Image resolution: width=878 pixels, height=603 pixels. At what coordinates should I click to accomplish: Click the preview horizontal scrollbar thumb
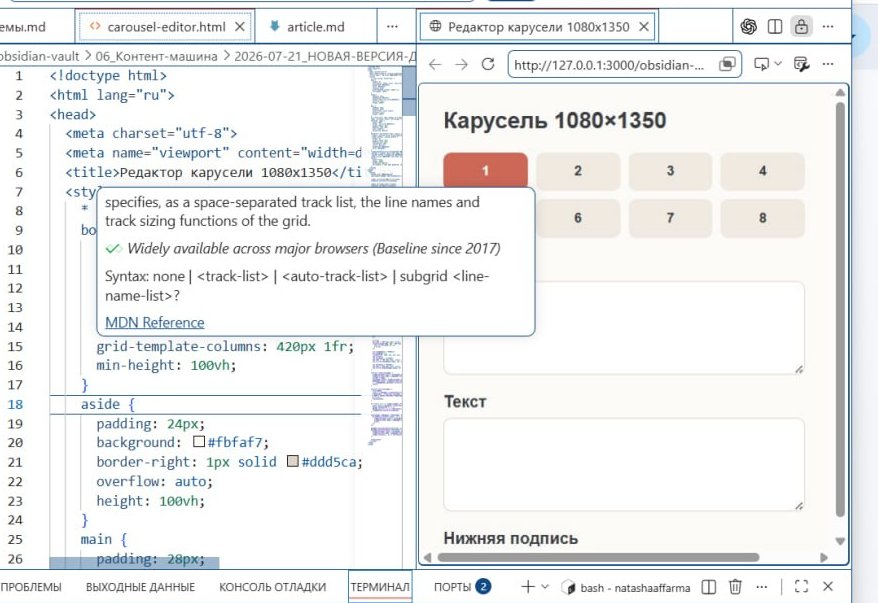[598, 558]
